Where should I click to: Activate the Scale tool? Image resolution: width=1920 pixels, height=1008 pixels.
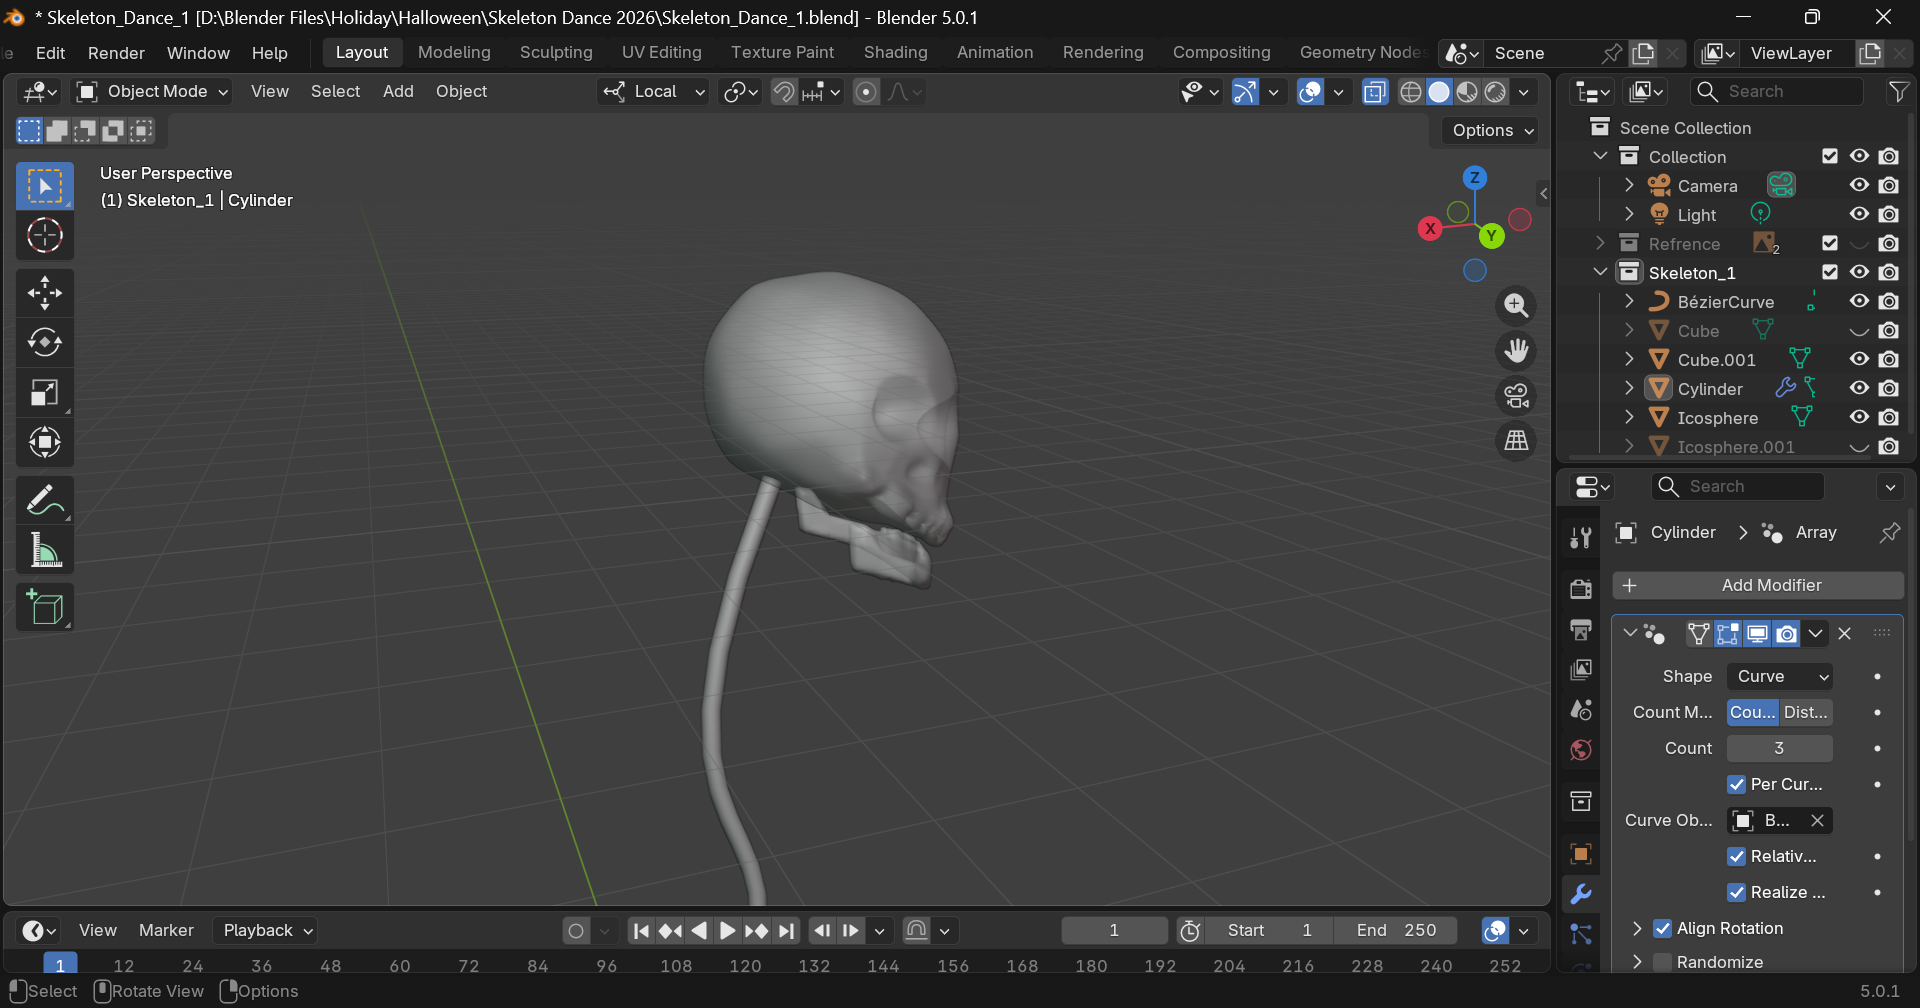click(45, 393)
